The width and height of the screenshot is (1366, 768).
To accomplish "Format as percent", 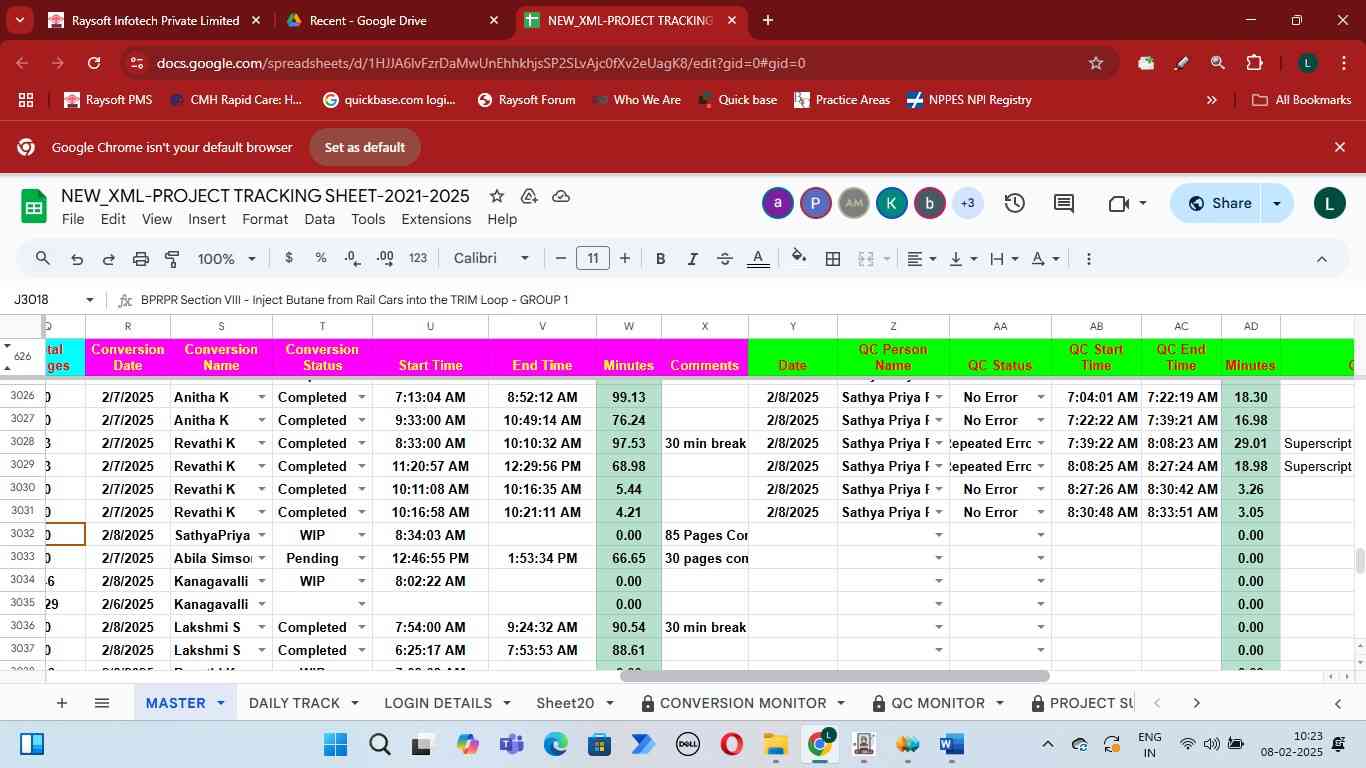I will [321, 258].
